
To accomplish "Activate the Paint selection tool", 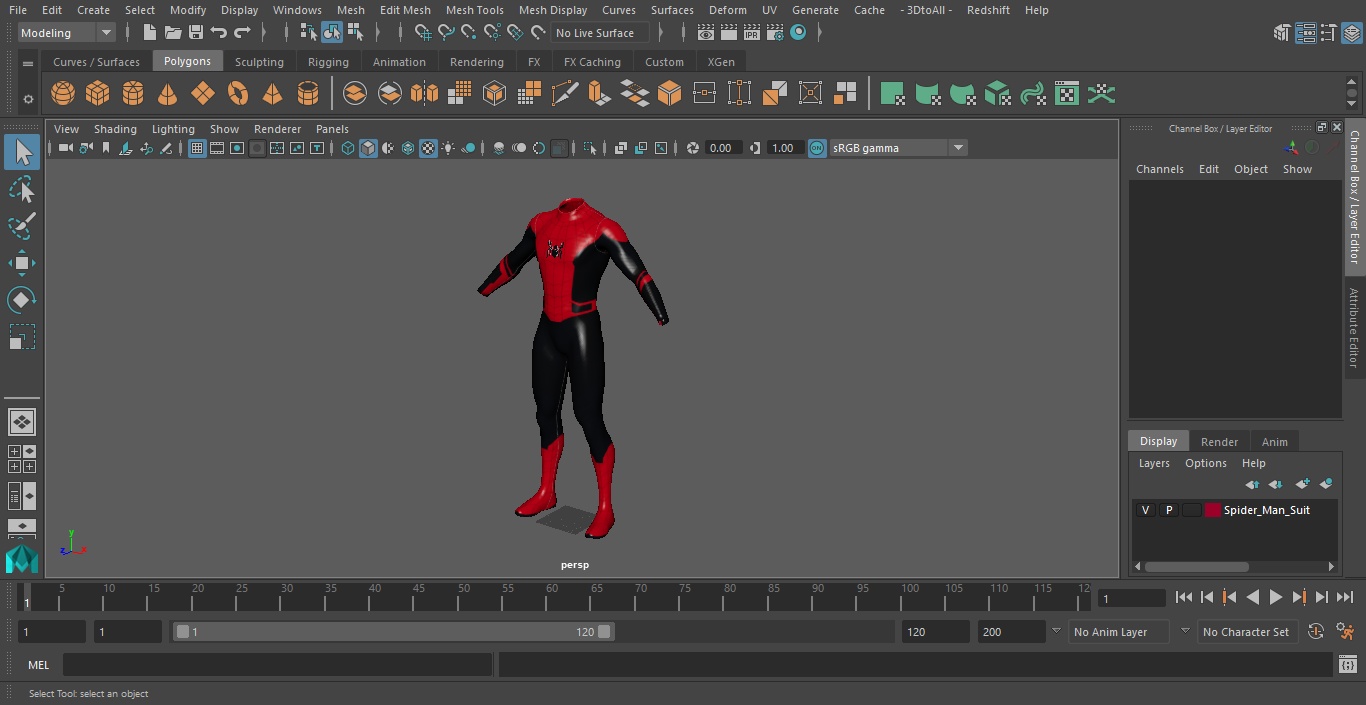I will tap(22, 226).
